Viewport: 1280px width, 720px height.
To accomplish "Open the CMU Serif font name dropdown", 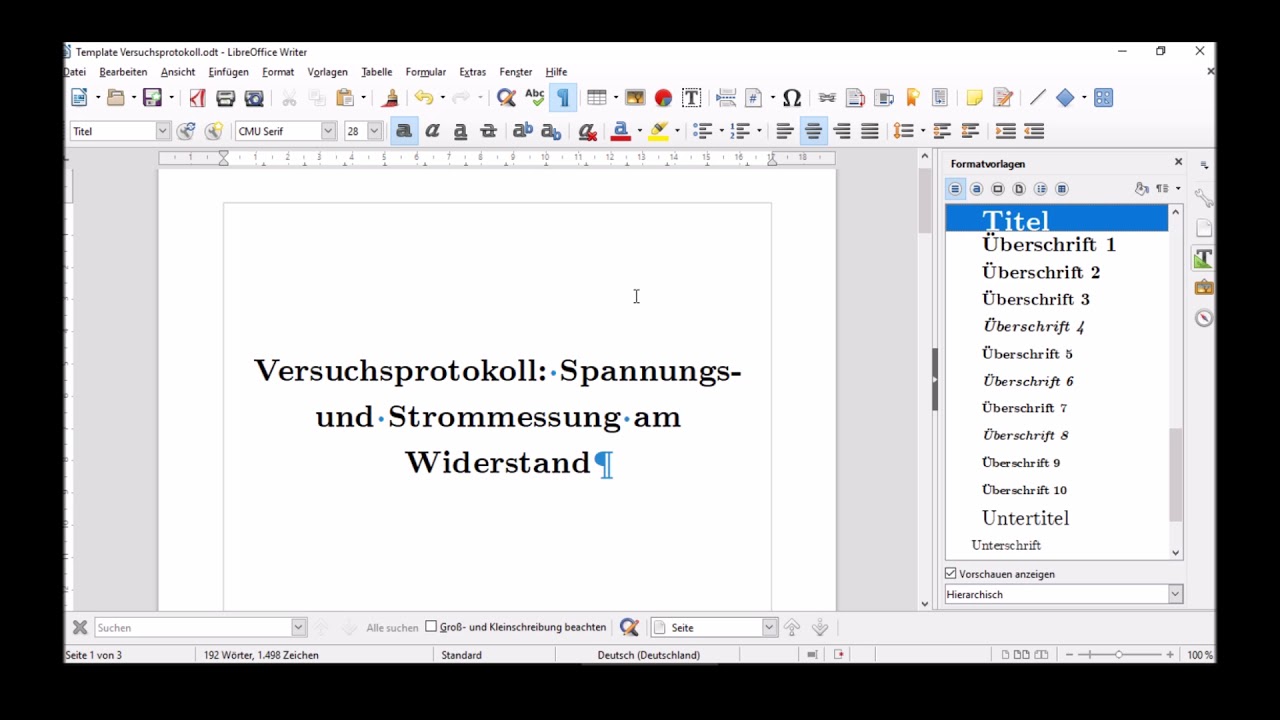I will (x=327, y=131).
